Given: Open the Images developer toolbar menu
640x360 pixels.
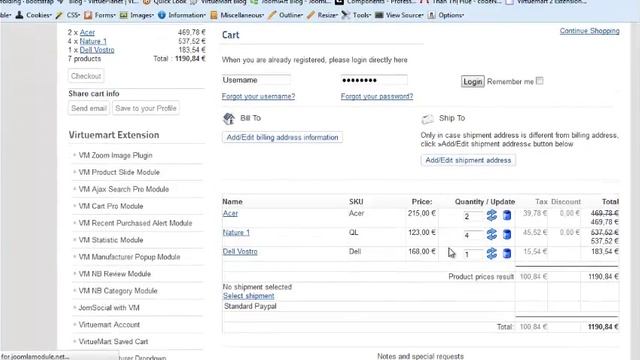Looking at the screenshot, I should coord(137,15).
